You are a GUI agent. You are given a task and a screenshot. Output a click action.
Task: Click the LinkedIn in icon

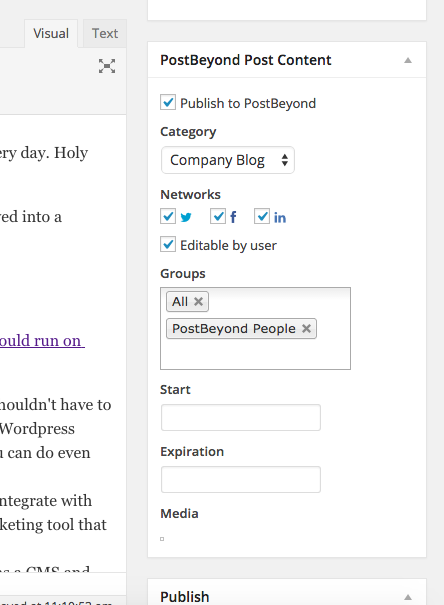point(280,218)
